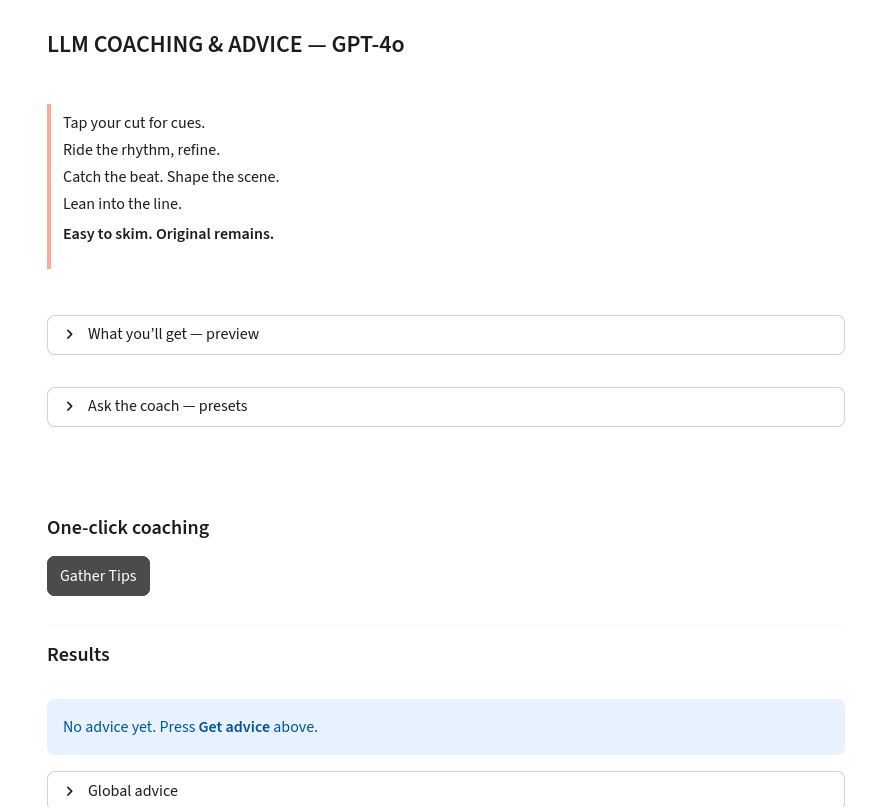Click the chevron icon next to "Ask the coach — presets"
Image resolution: width=875 pixels, height=807 pixels.
click(x=70, y=406)
